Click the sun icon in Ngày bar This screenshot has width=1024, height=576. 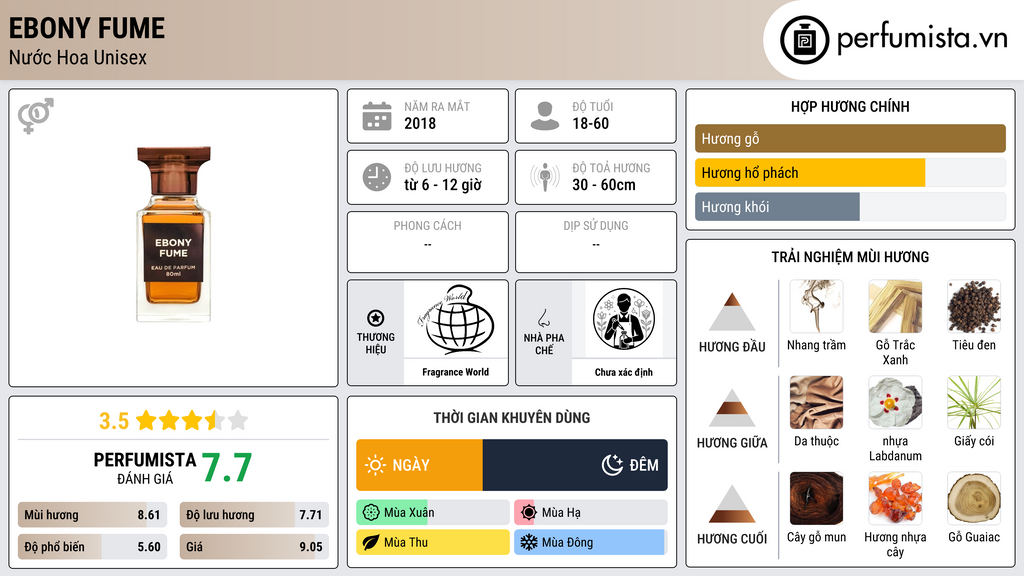tap(376, 465)
